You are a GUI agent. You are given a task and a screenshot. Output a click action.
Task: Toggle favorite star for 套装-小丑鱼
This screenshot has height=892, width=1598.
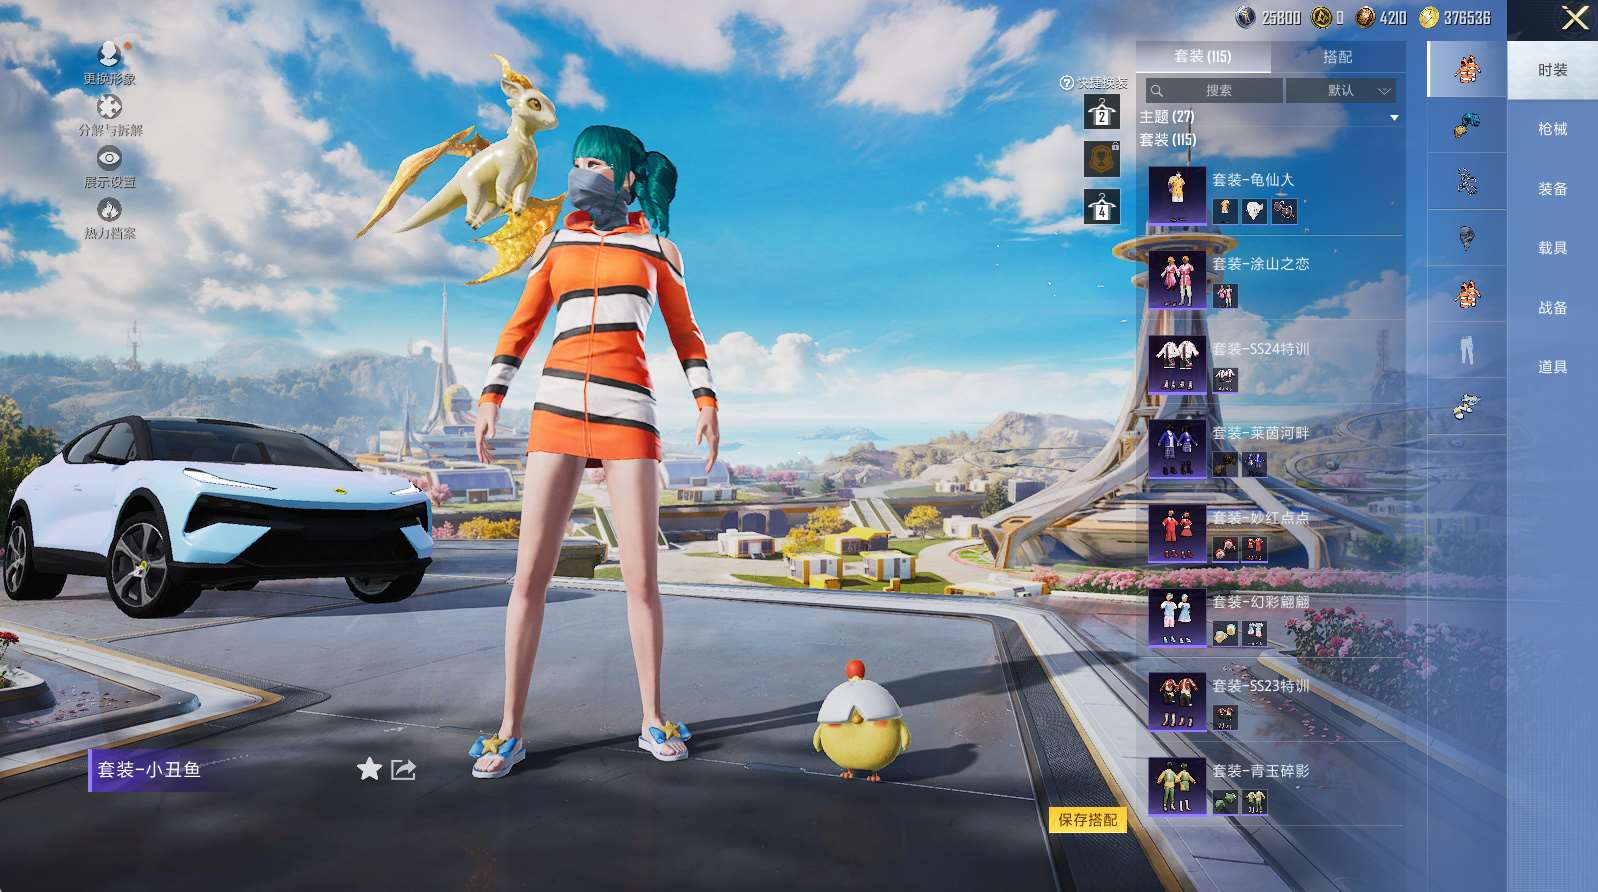coord(369,769)
